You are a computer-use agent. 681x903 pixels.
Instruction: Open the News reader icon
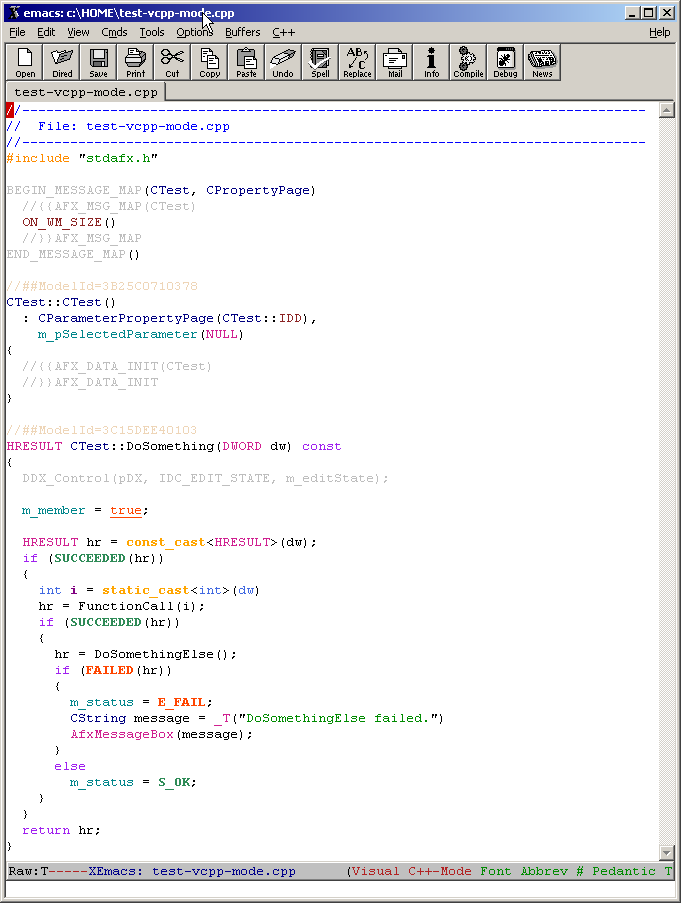542,62
